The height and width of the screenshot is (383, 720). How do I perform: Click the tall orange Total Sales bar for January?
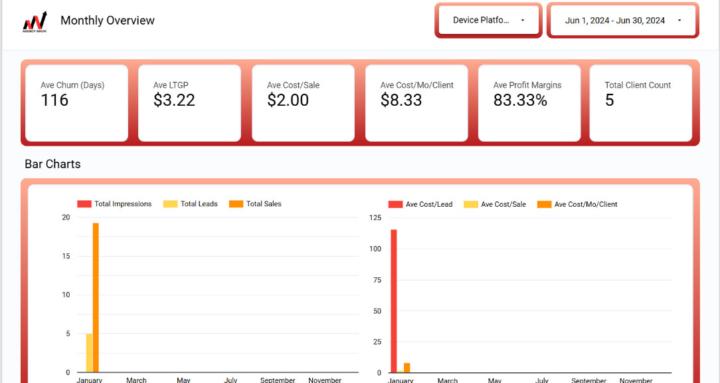click(x=96, y=298)
